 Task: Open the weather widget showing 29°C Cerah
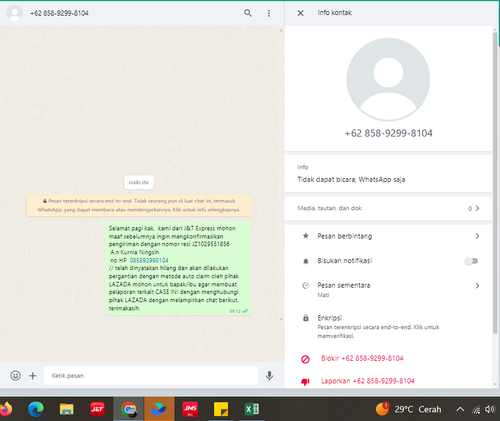pyautogui.click(x=408, y=409)
